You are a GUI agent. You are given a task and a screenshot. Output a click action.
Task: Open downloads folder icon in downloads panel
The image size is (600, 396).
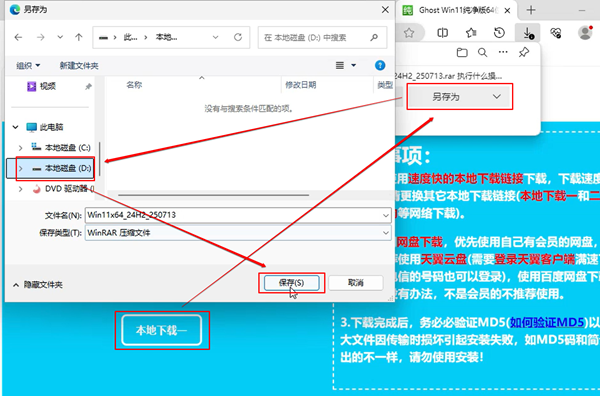pyautogui.click(x=462, y=52)
